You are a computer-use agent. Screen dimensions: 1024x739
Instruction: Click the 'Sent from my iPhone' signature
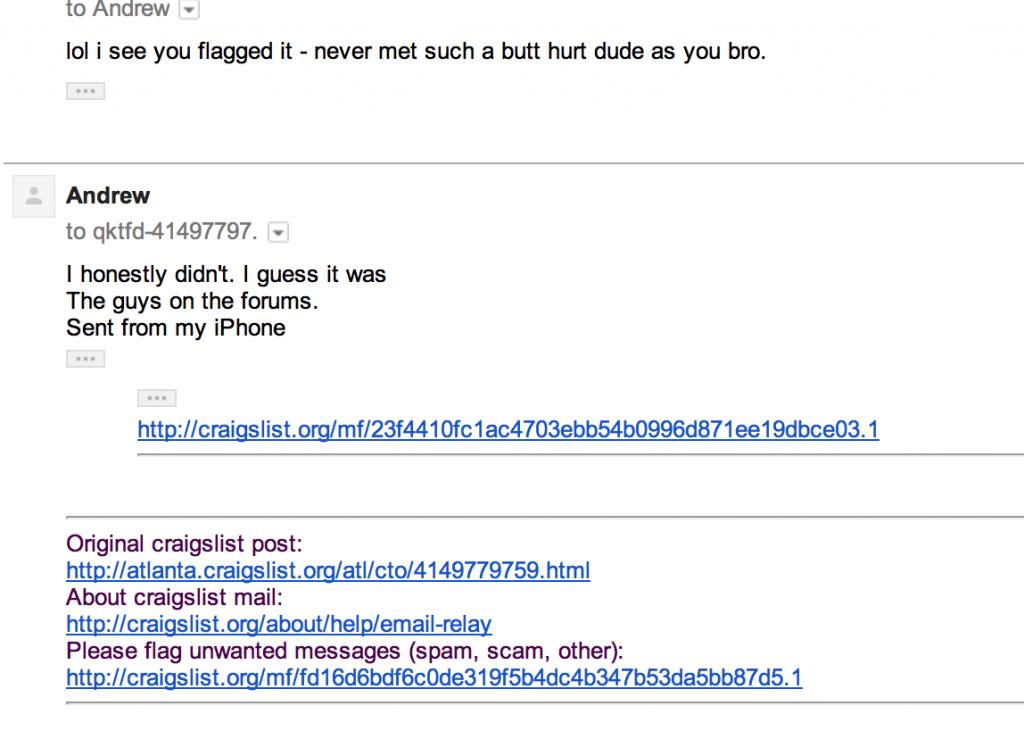[x=175, y=328]
